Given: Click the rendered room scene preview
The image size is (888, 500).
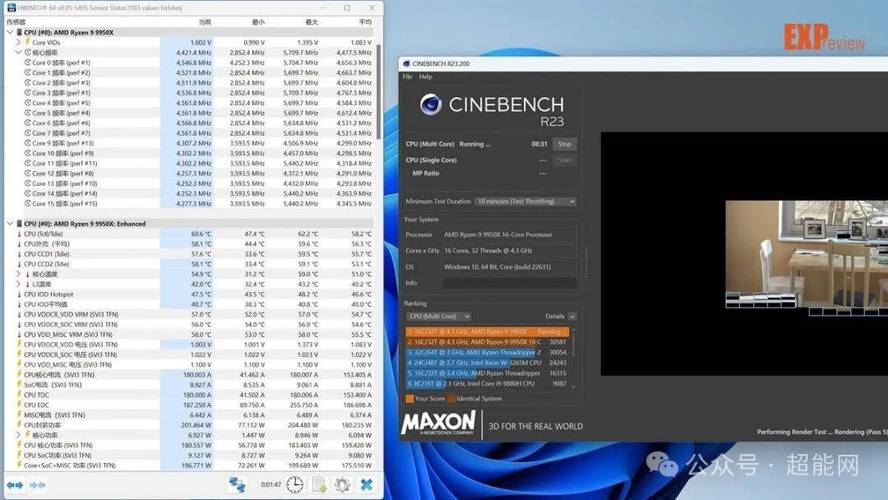Looking at the screenshot, I should [806, 254].
